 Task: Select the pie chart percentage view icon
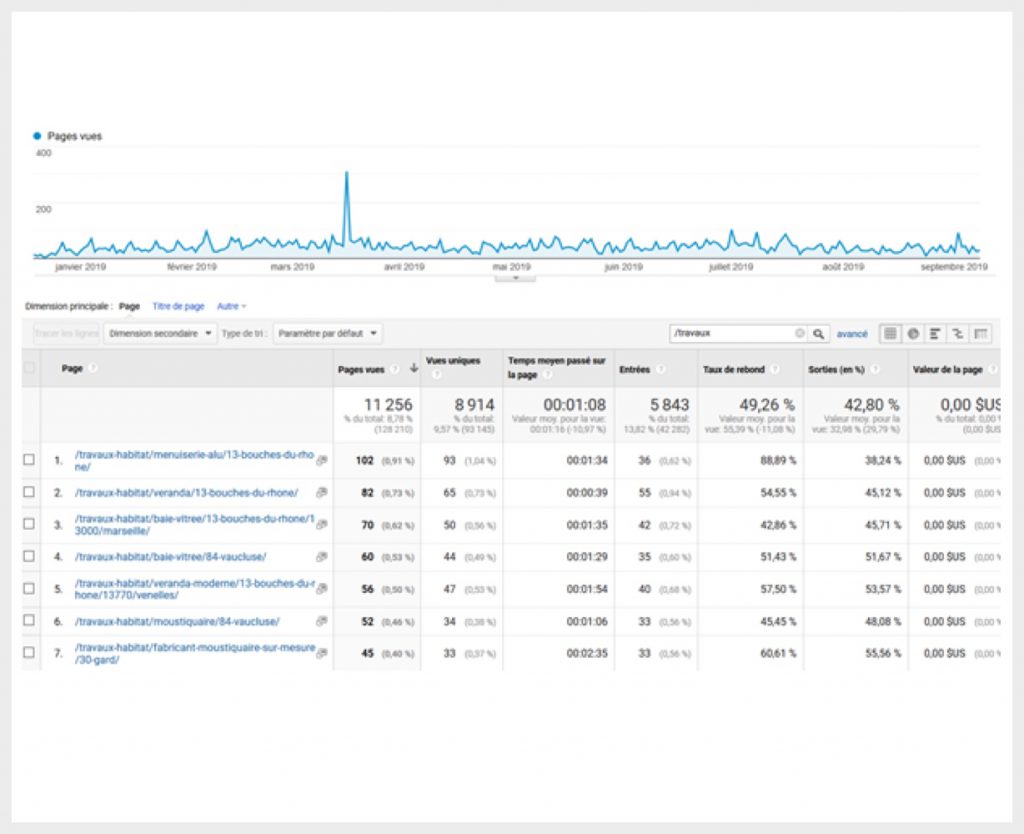(913, 334)
